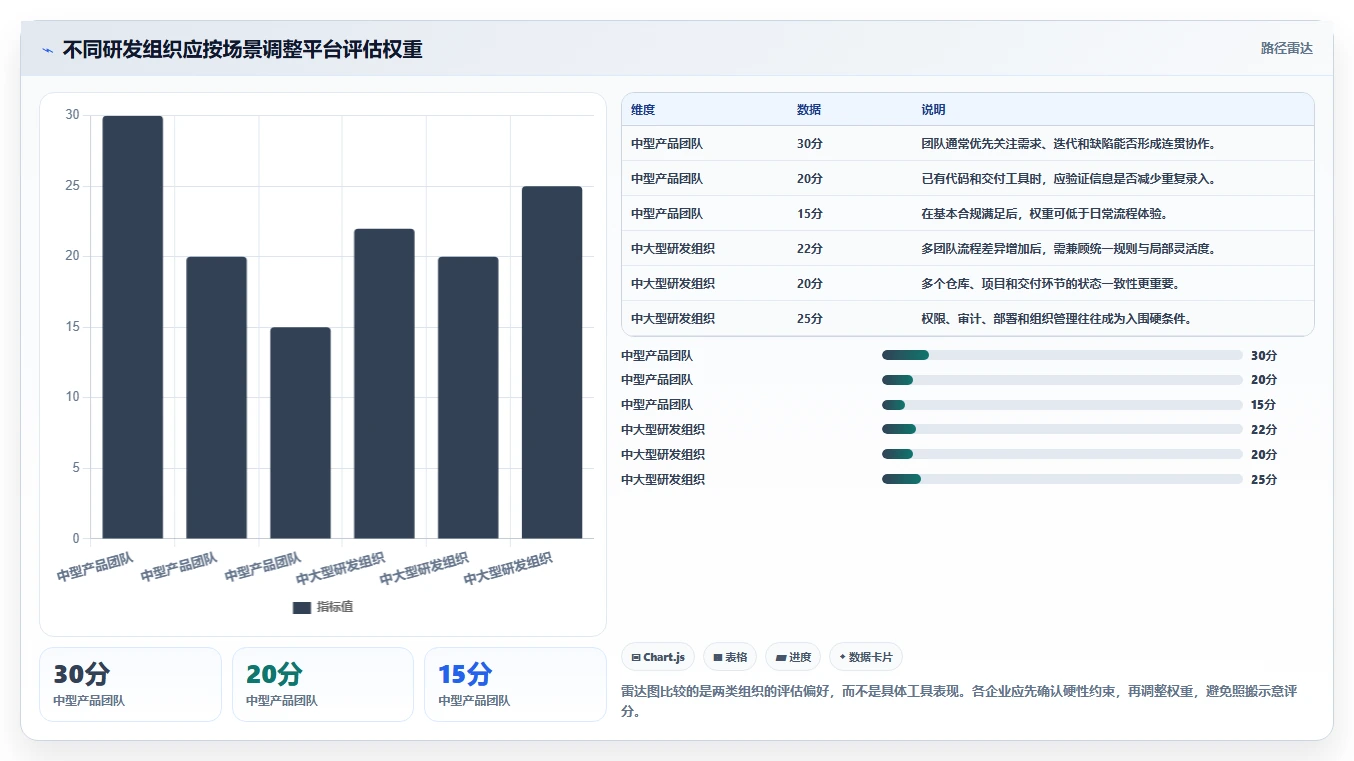Image resolution: width=1354 pixels, height=761 pixels.
Task: Click table cell 25分
Action: [x=810, y=319]
